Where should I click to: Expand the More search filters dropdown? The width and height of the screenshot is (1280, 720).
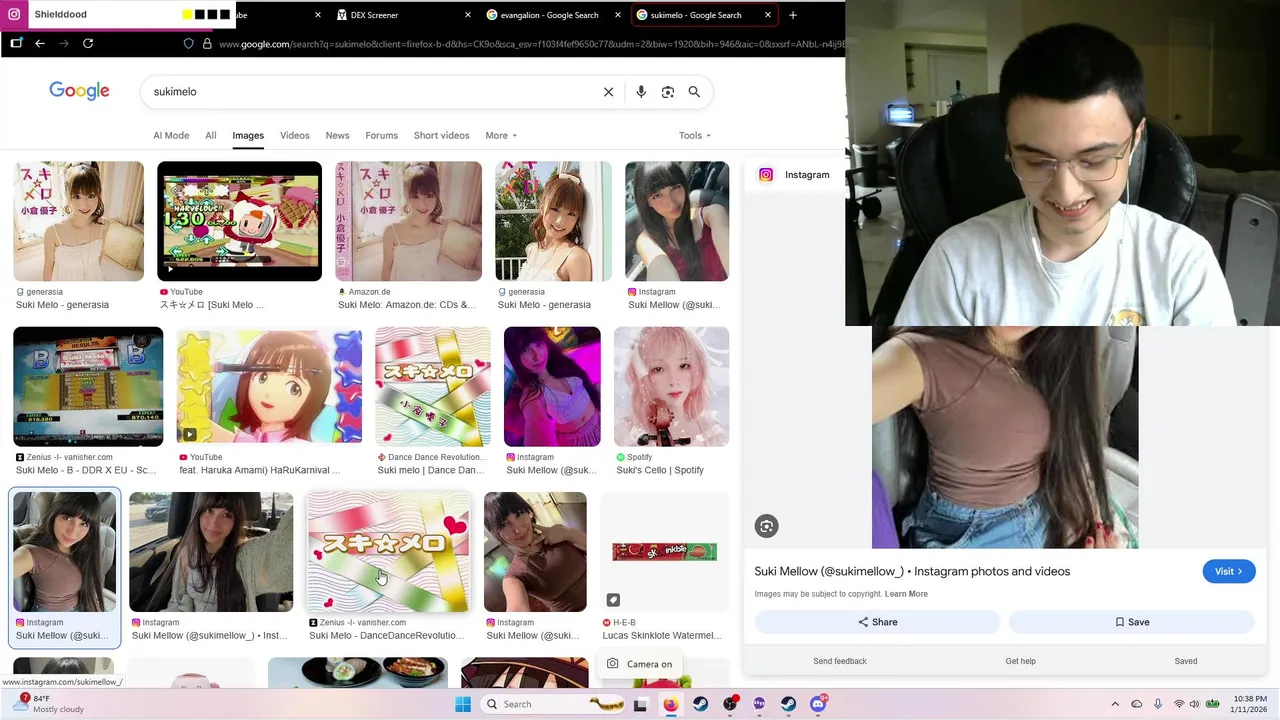[x=501, y=135]
